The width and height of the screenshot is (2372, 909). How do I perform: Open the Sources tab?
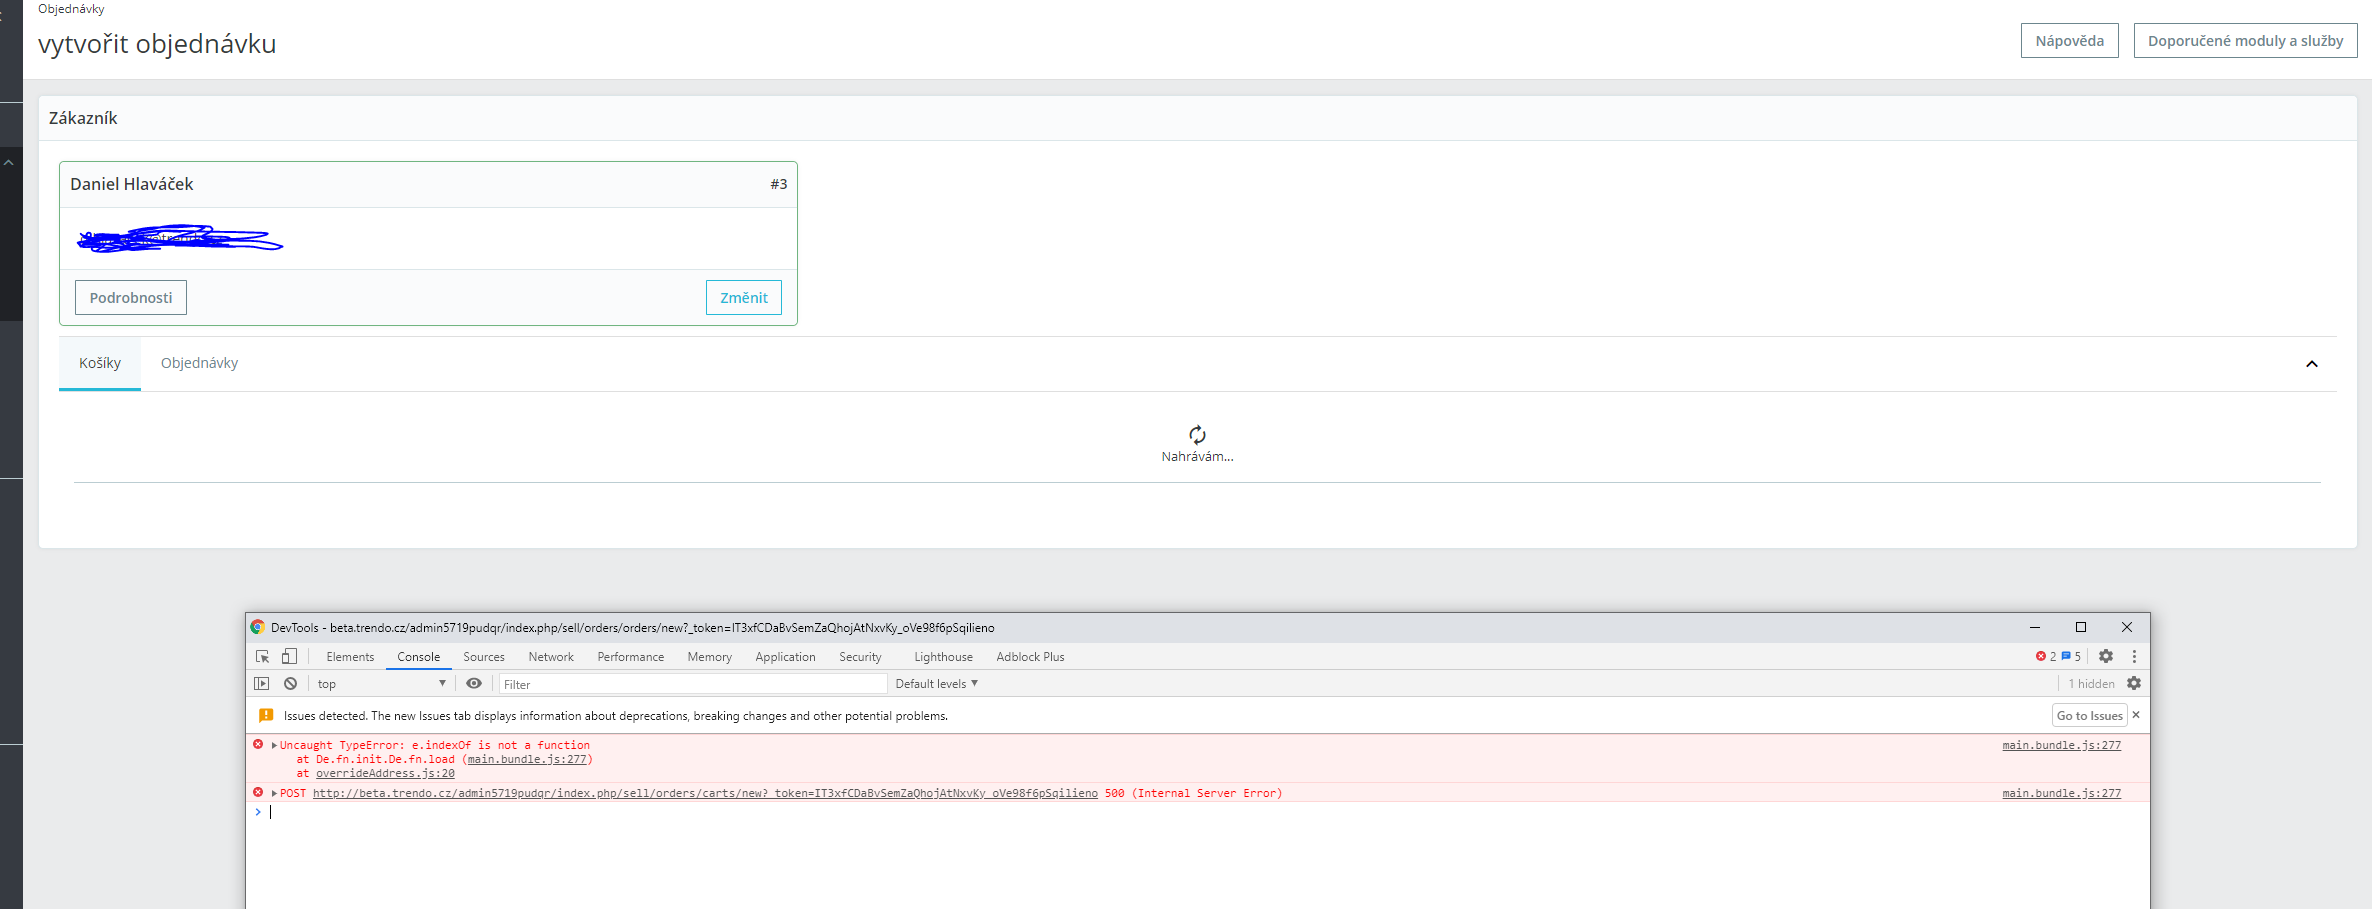click(x=484, y=657)
